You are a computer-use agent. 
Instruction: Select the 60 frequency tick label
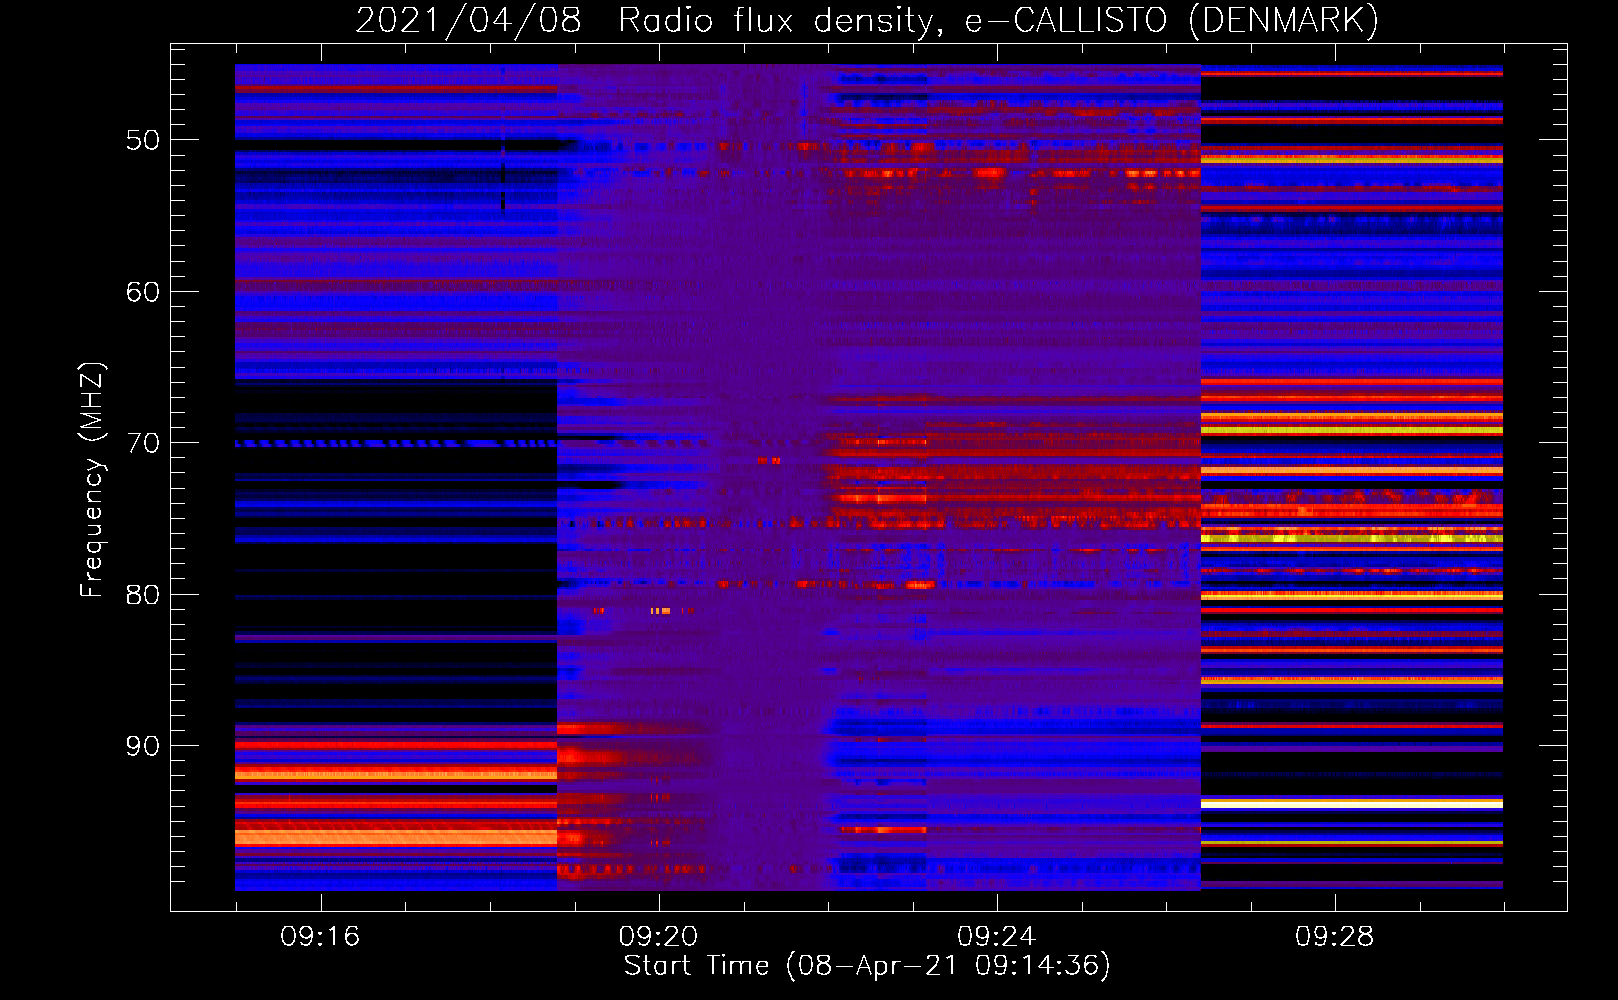pos(143,292)
